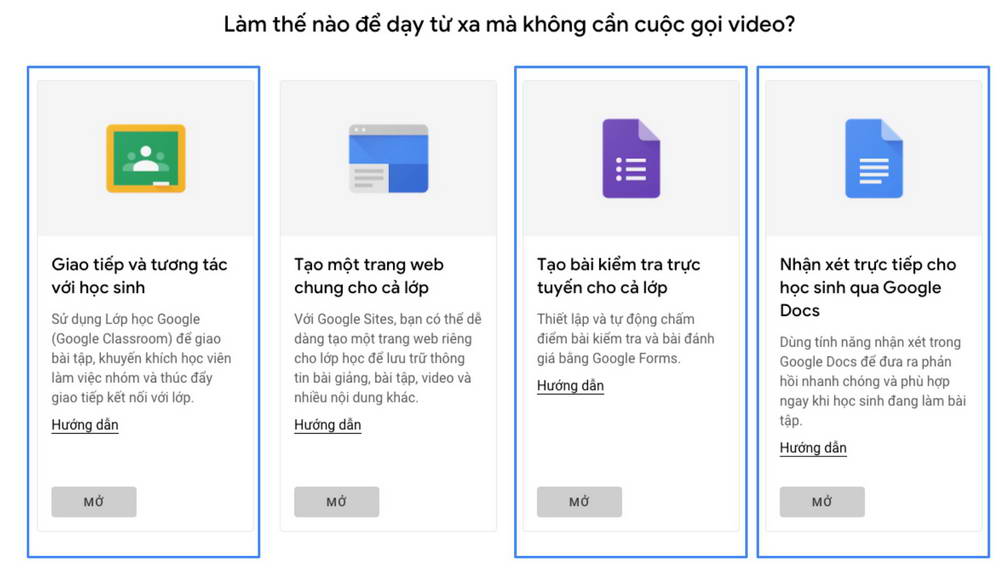Click the purple Google Forms icon
Viewport: 1000px width, 576px height.
[631, 158]
